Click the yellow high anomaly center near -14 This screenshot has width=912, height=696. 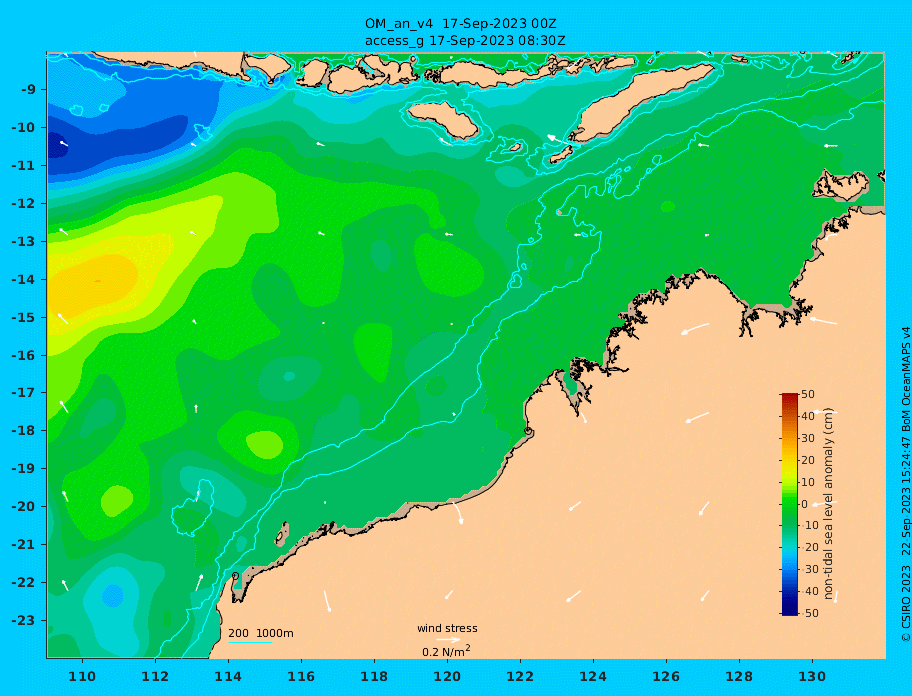click(x=93, y=282)
